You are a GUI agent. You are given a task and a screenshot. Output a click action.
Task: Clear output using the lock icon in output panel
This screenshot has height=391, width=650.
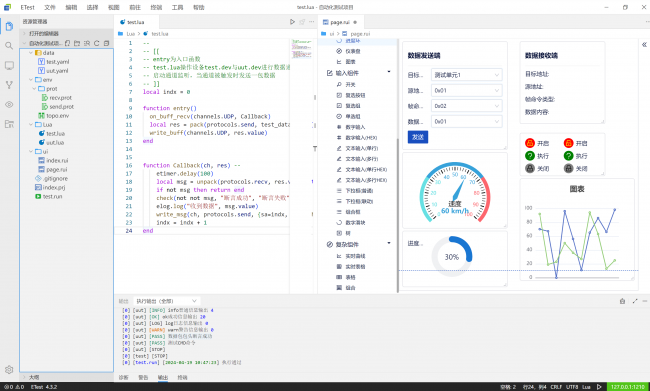(x=622, y=301)
